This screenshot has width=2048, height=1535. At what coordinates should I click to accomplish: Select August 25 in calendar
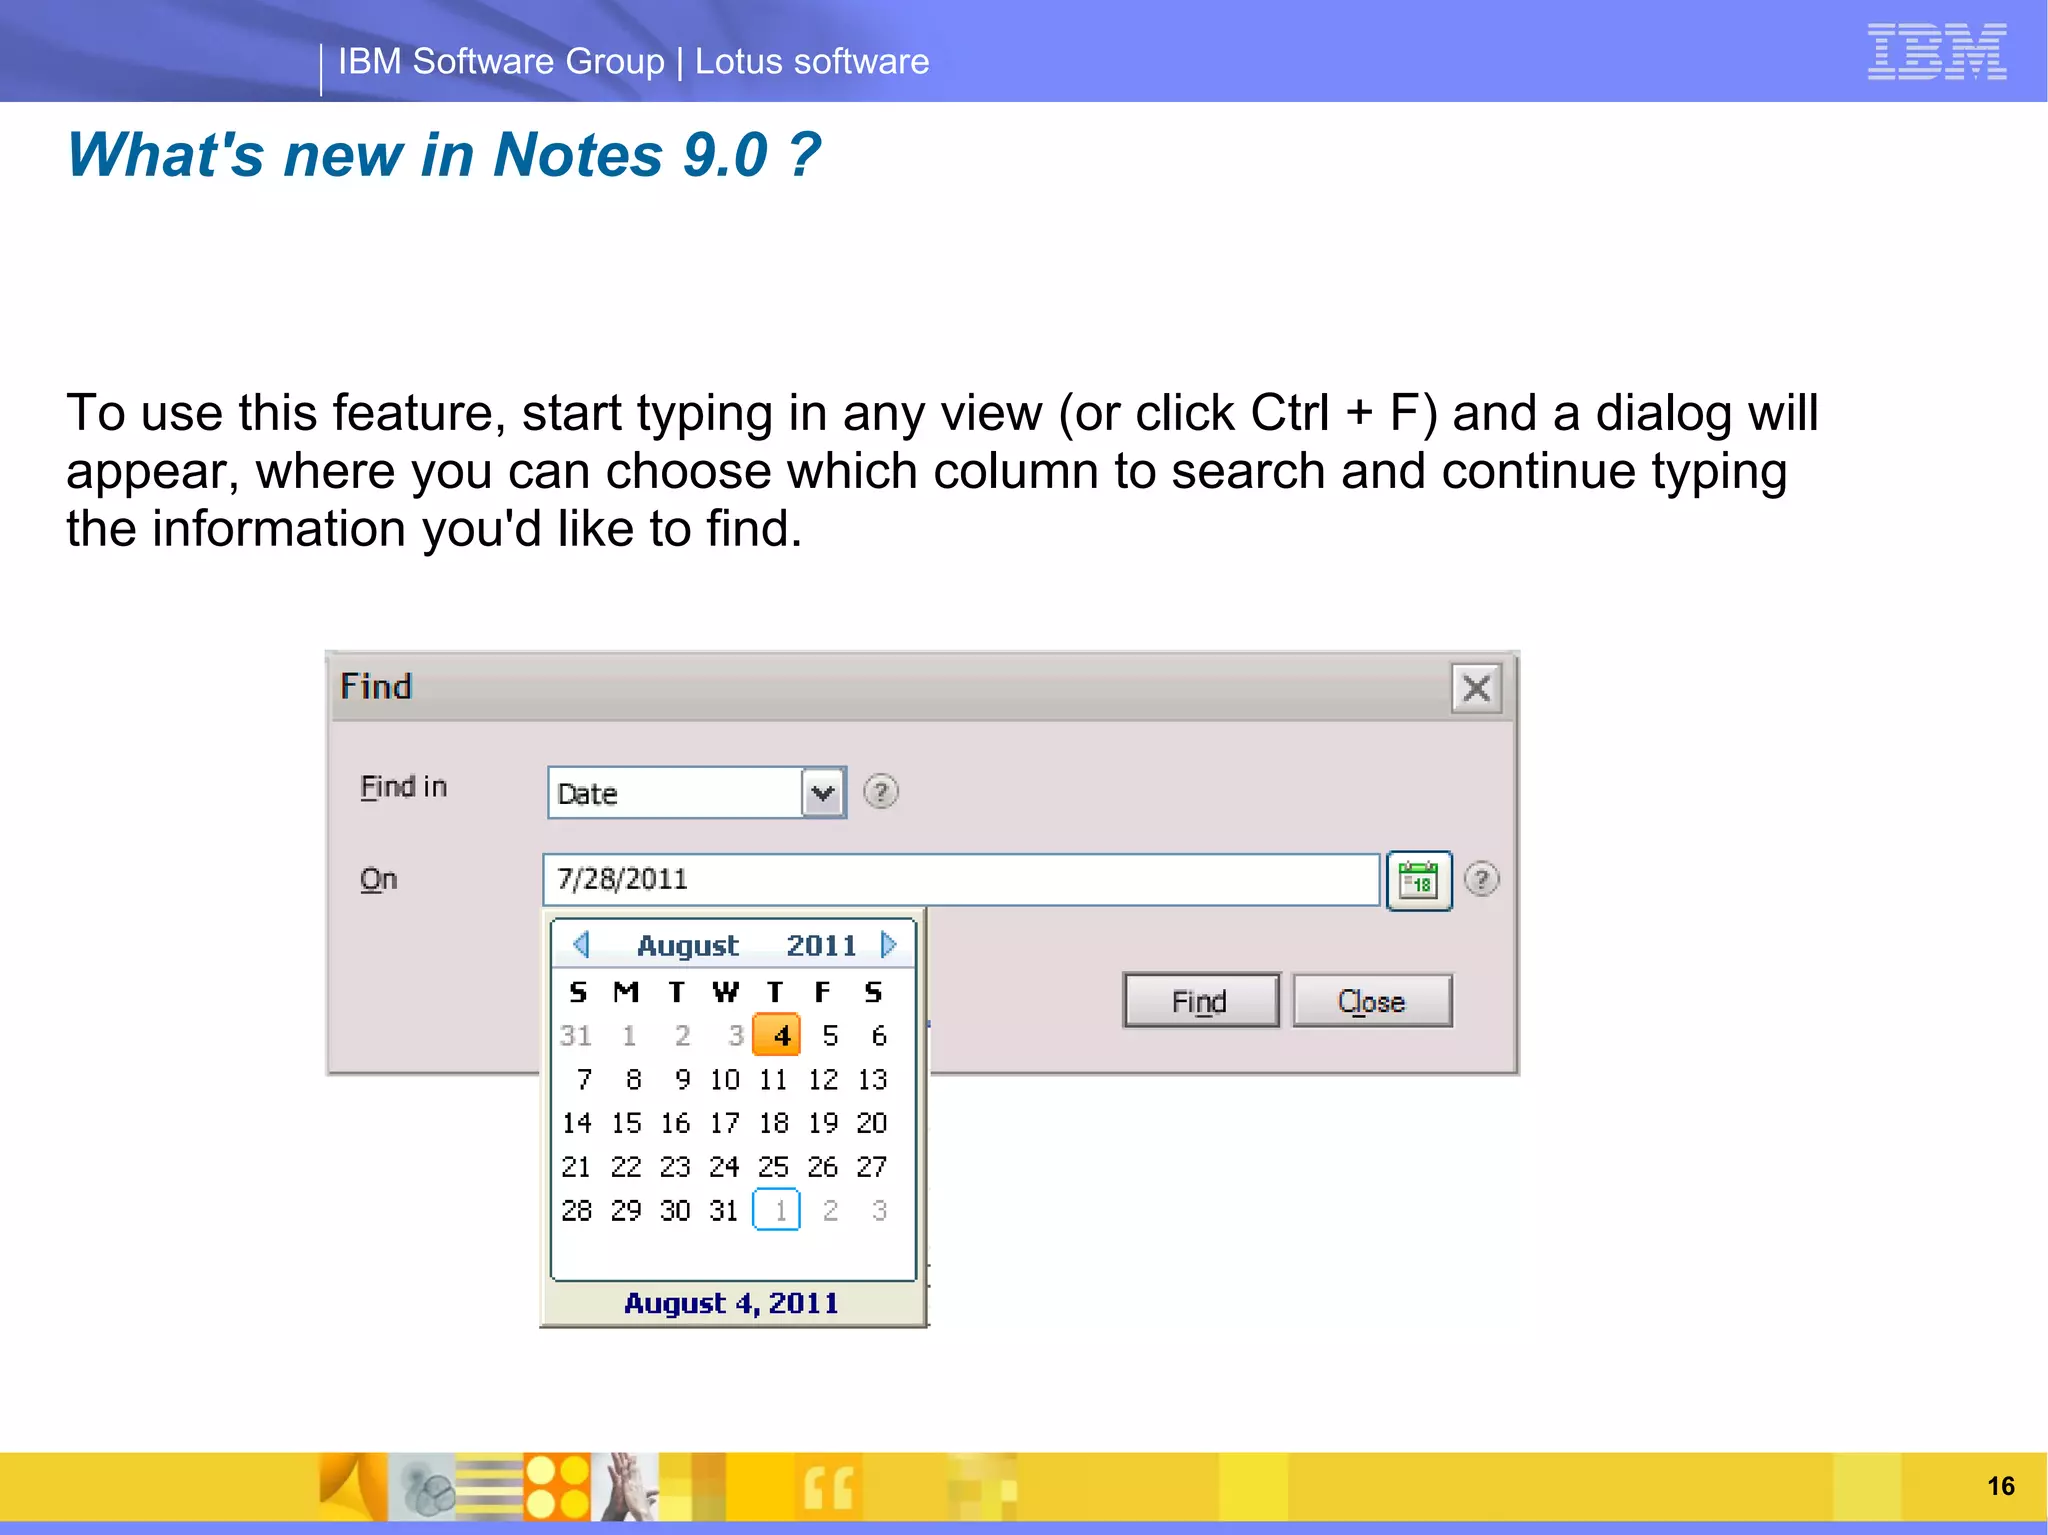(x=774, y=1167)
